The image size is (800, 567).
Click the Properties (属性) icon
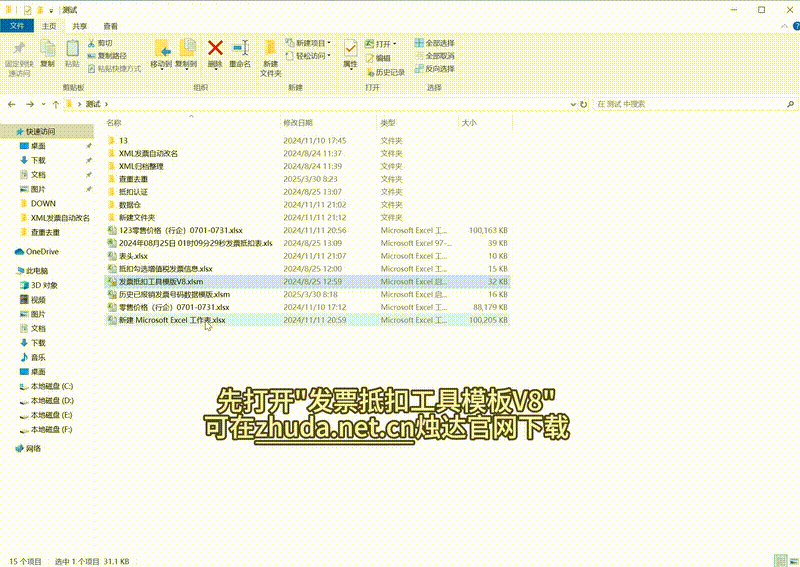pyautogui.click(x=351, y=48)
